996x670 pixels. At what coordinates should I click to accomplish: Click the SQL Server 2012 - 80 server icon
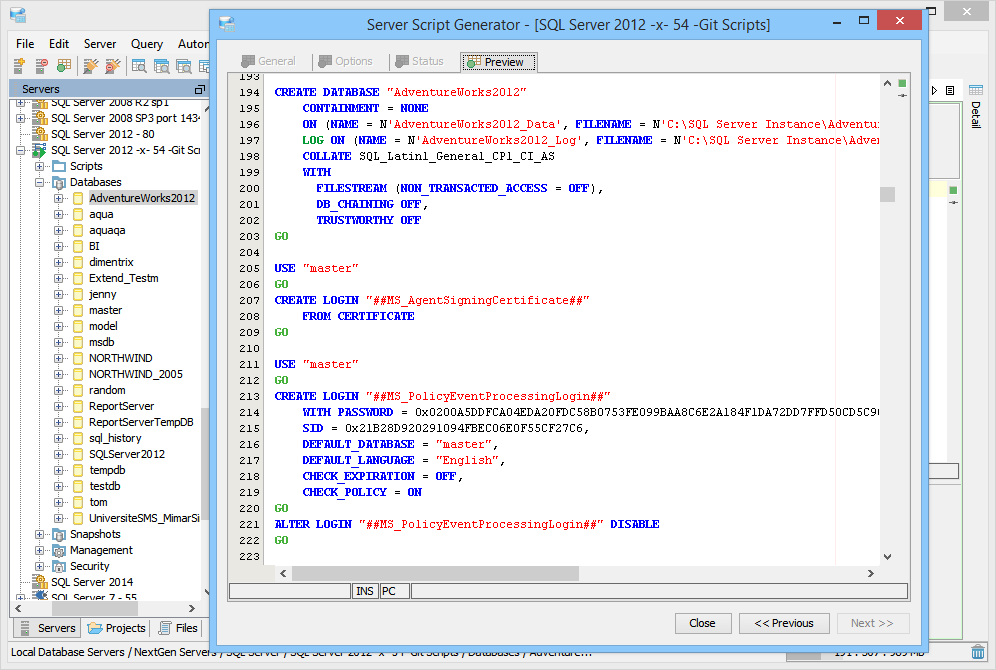click(x=40, y=134)
